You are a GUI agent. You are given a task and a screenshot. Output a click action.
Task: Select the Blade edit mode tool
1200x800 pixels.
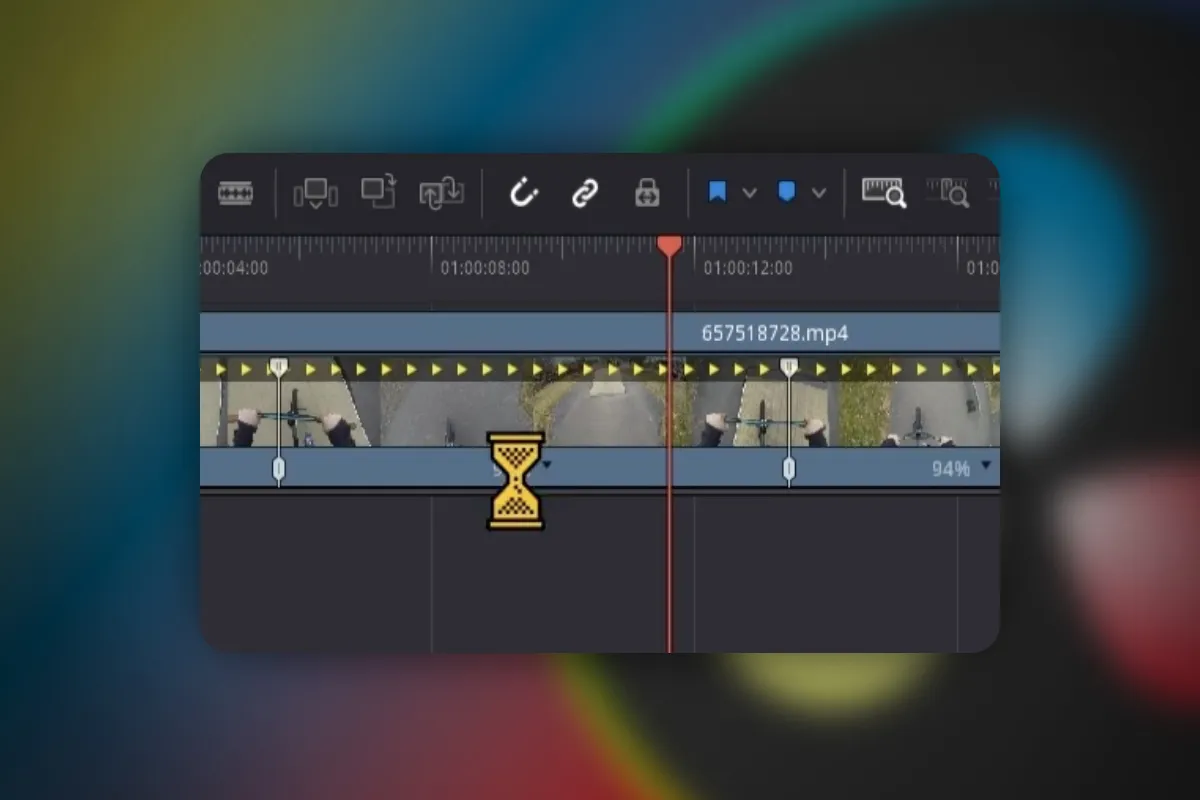tap(235, 193)
